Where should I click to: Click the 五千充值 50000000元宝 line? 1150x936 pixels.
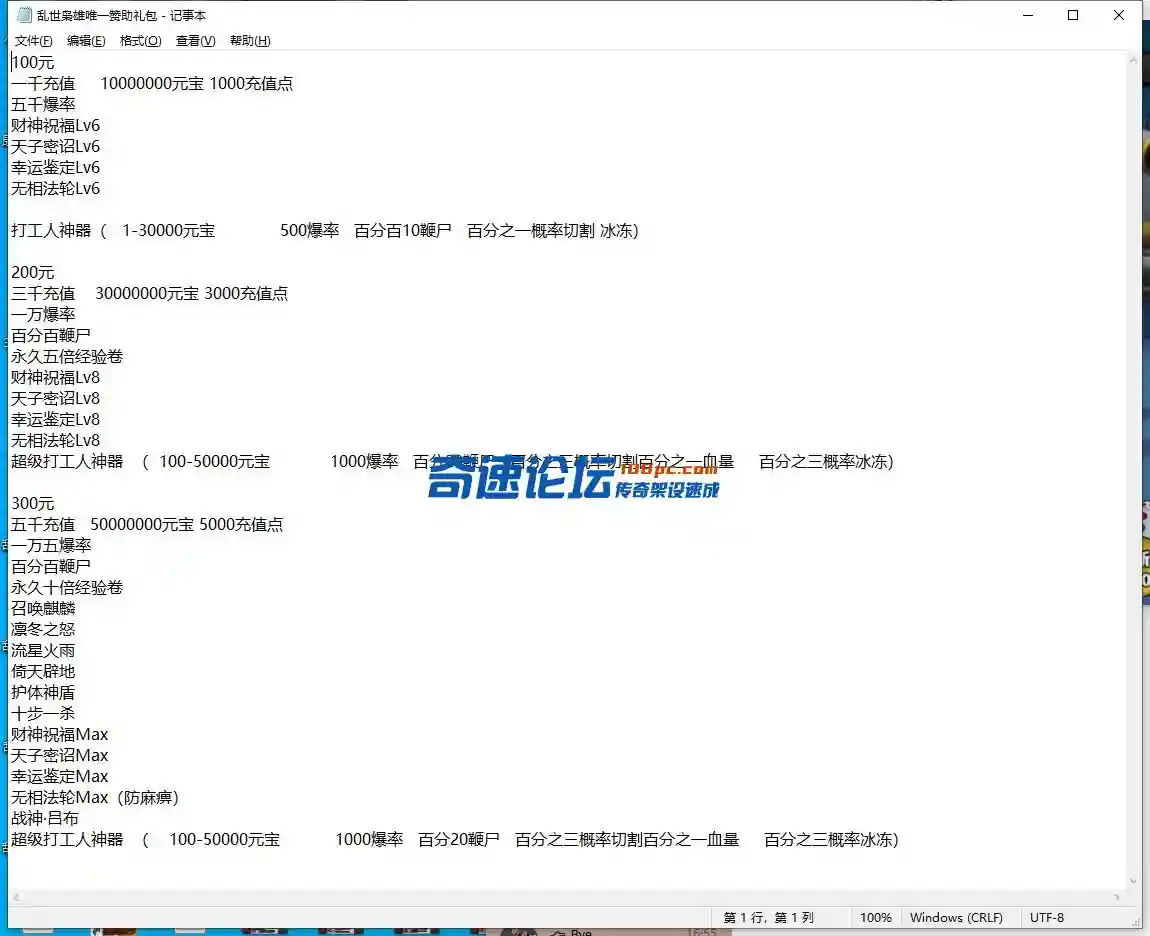[147, 524]
